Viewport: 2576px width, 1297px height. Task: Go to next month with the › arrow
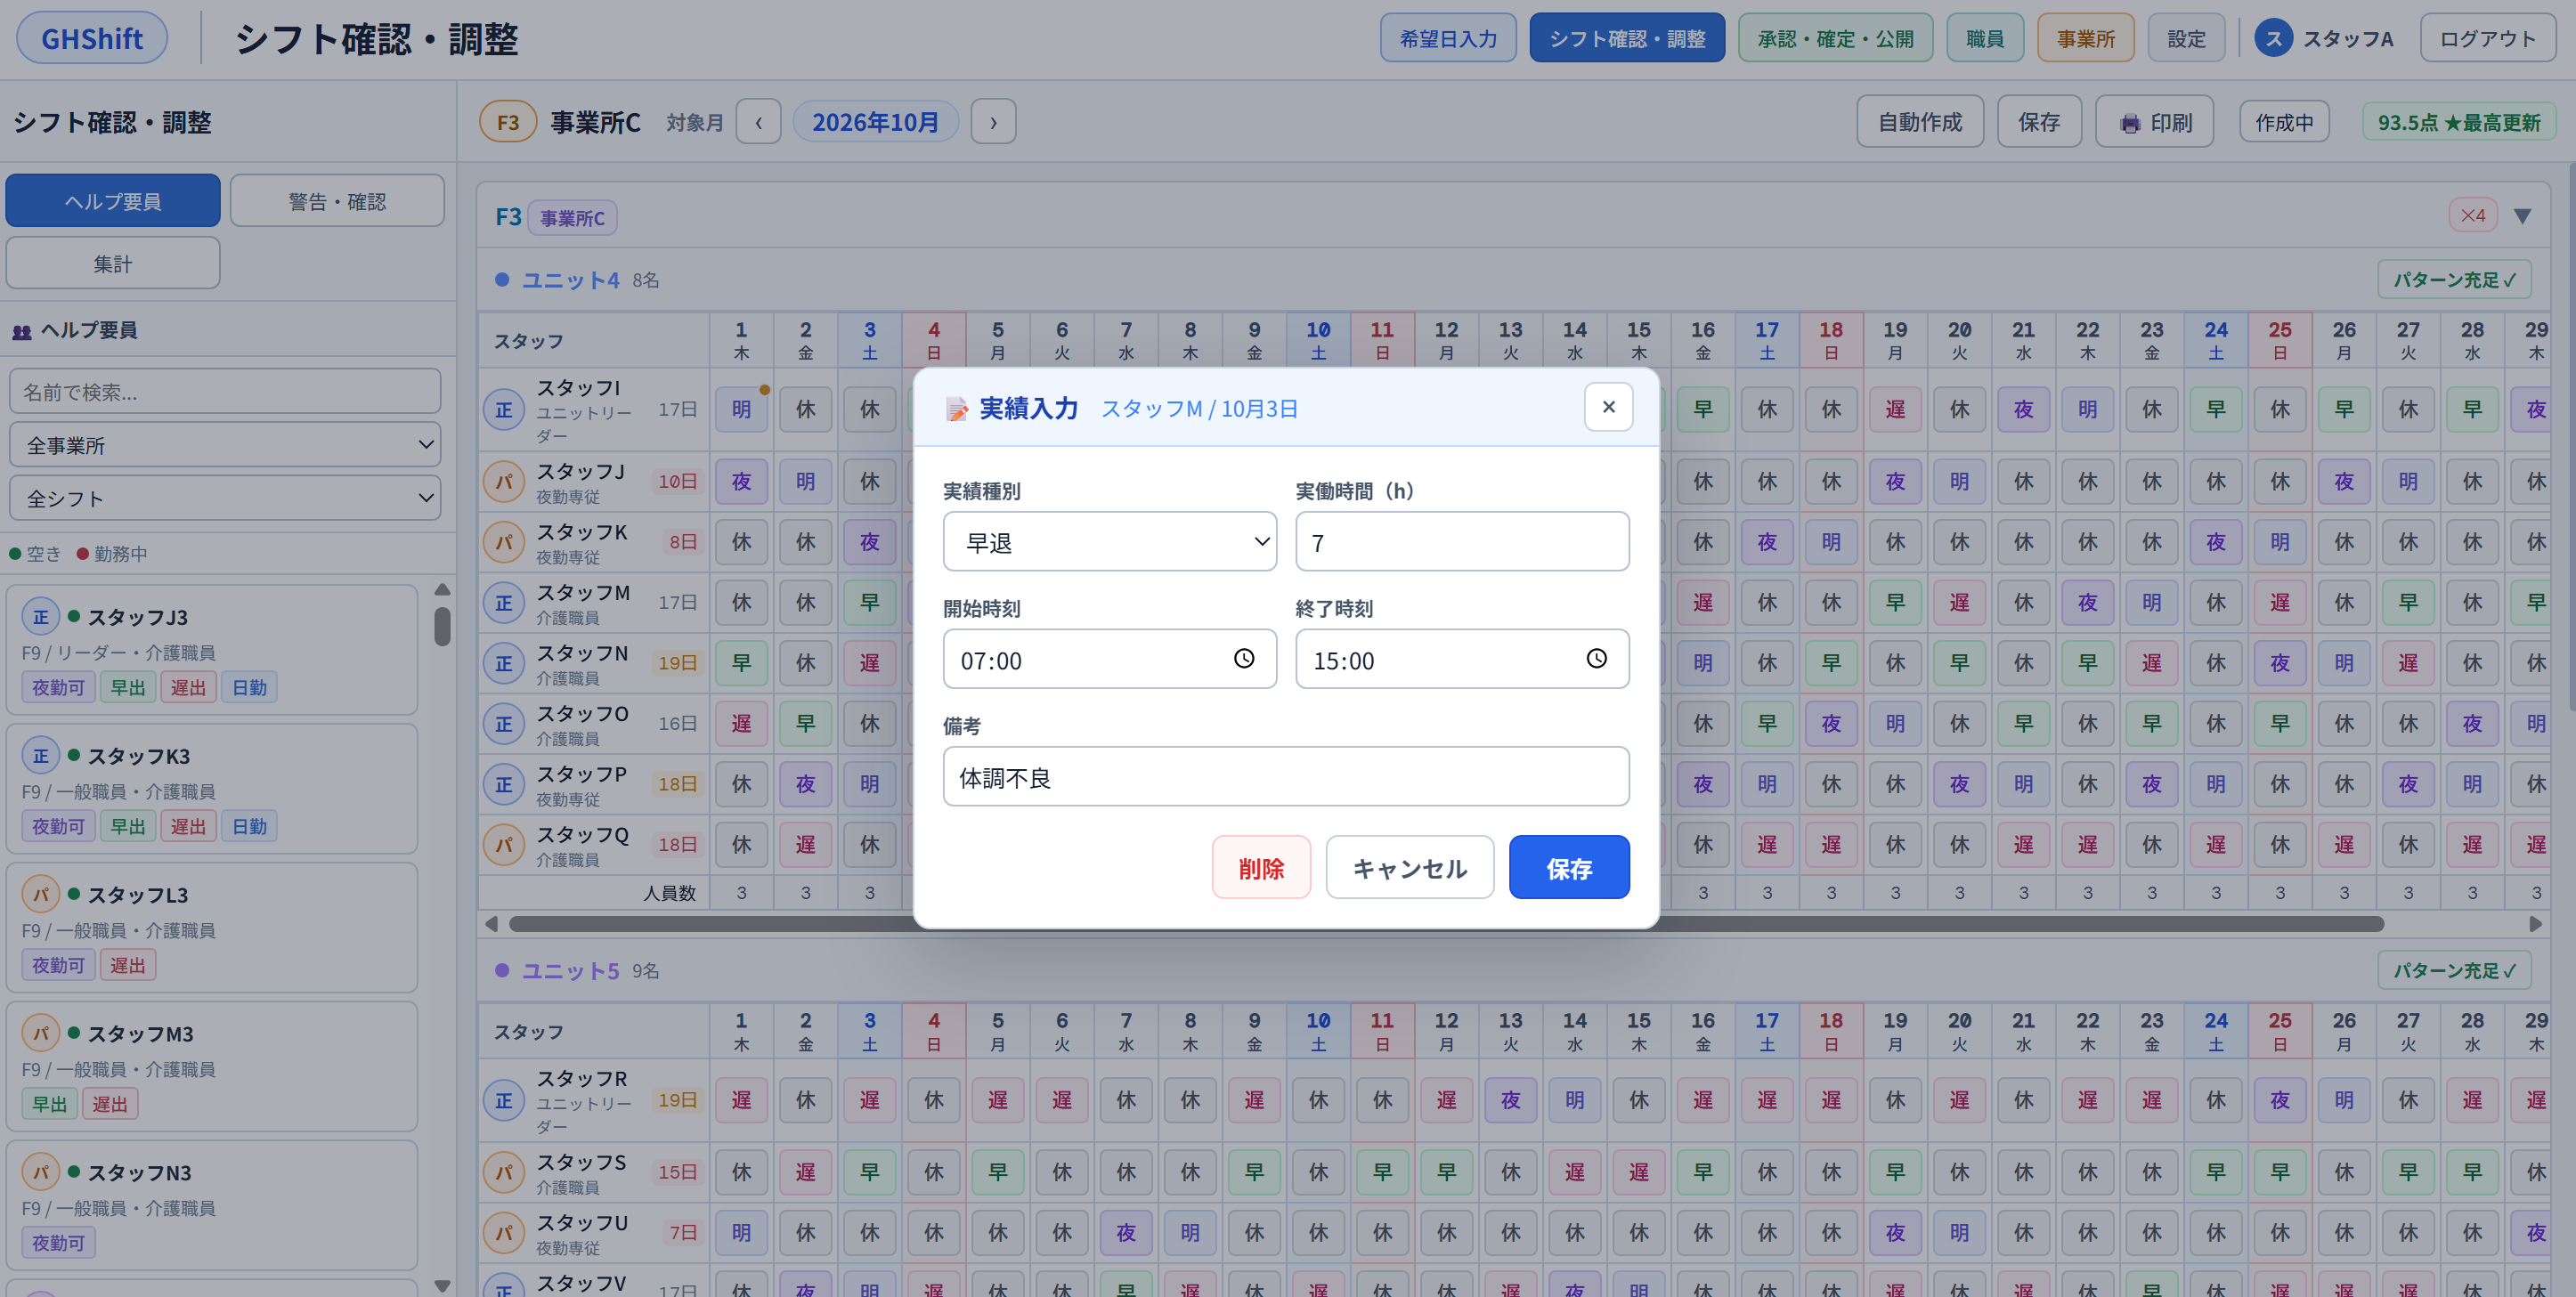pyautogui.click(x=993, y=122)
